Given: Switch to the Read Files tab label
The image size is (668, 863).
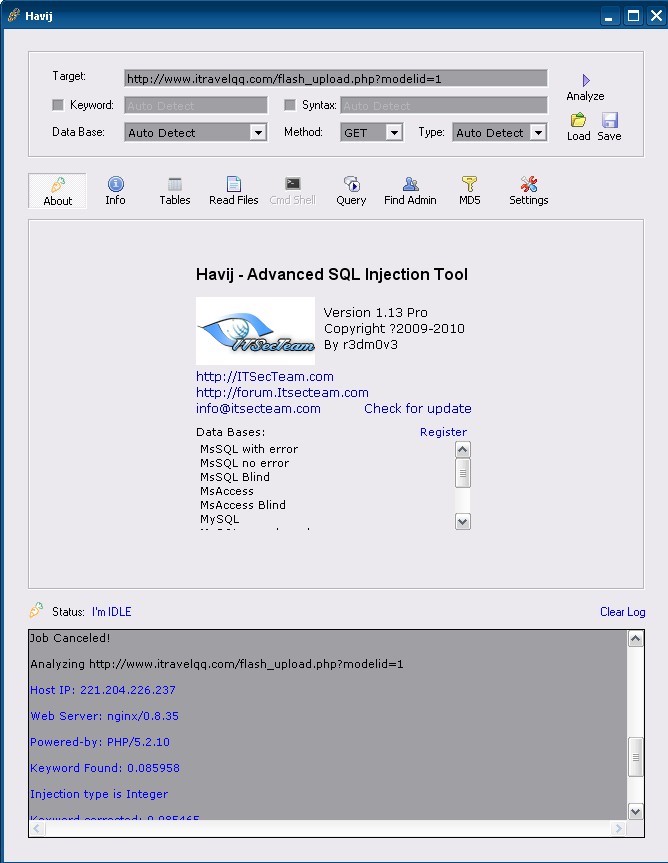Looking at the screenshot, I should coord(233,200).
